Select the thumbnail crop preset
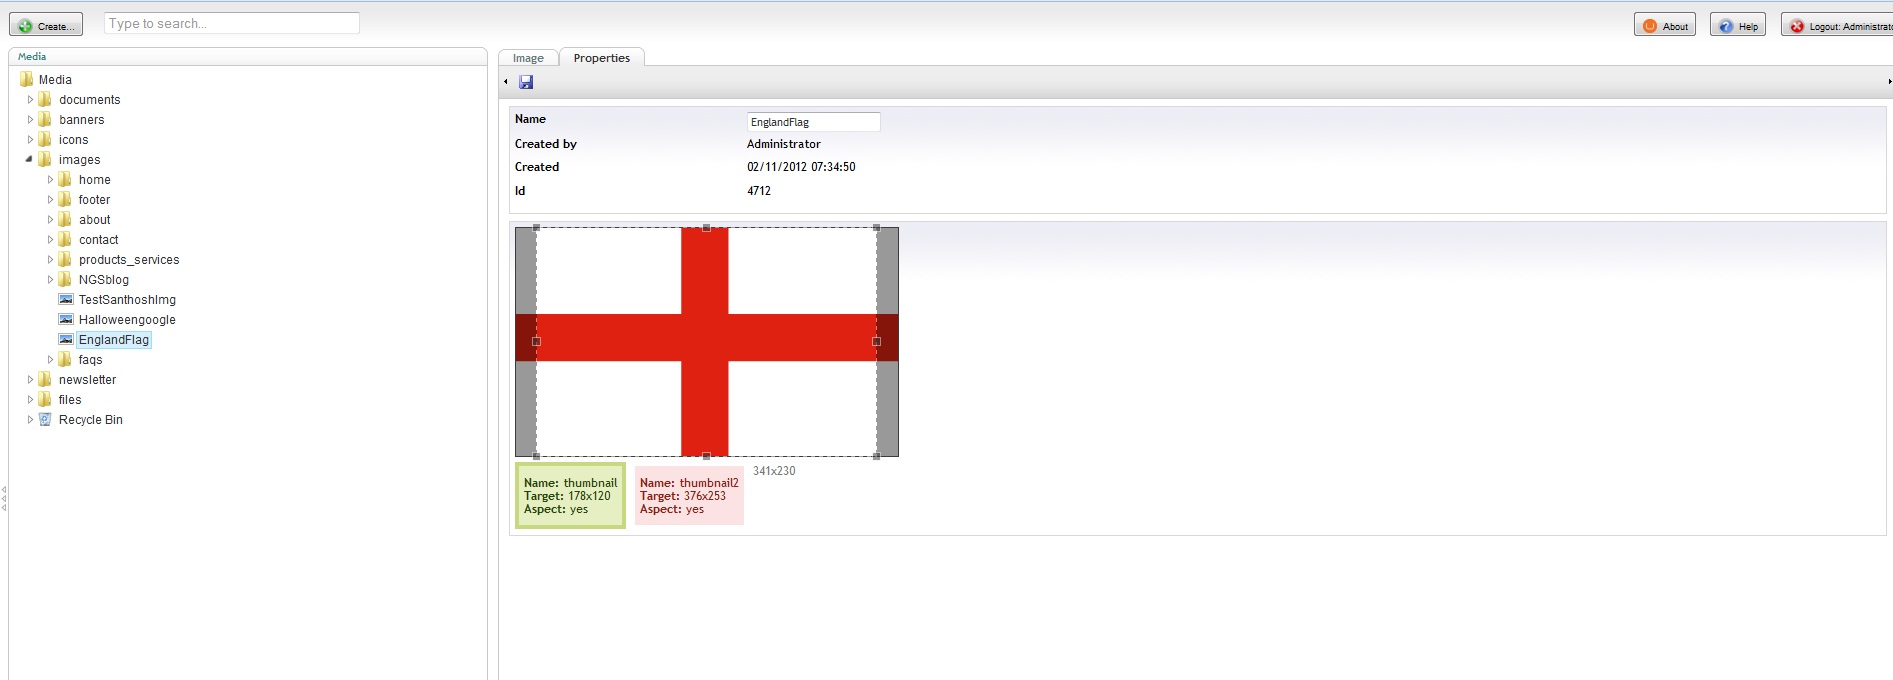 point(570,495)
